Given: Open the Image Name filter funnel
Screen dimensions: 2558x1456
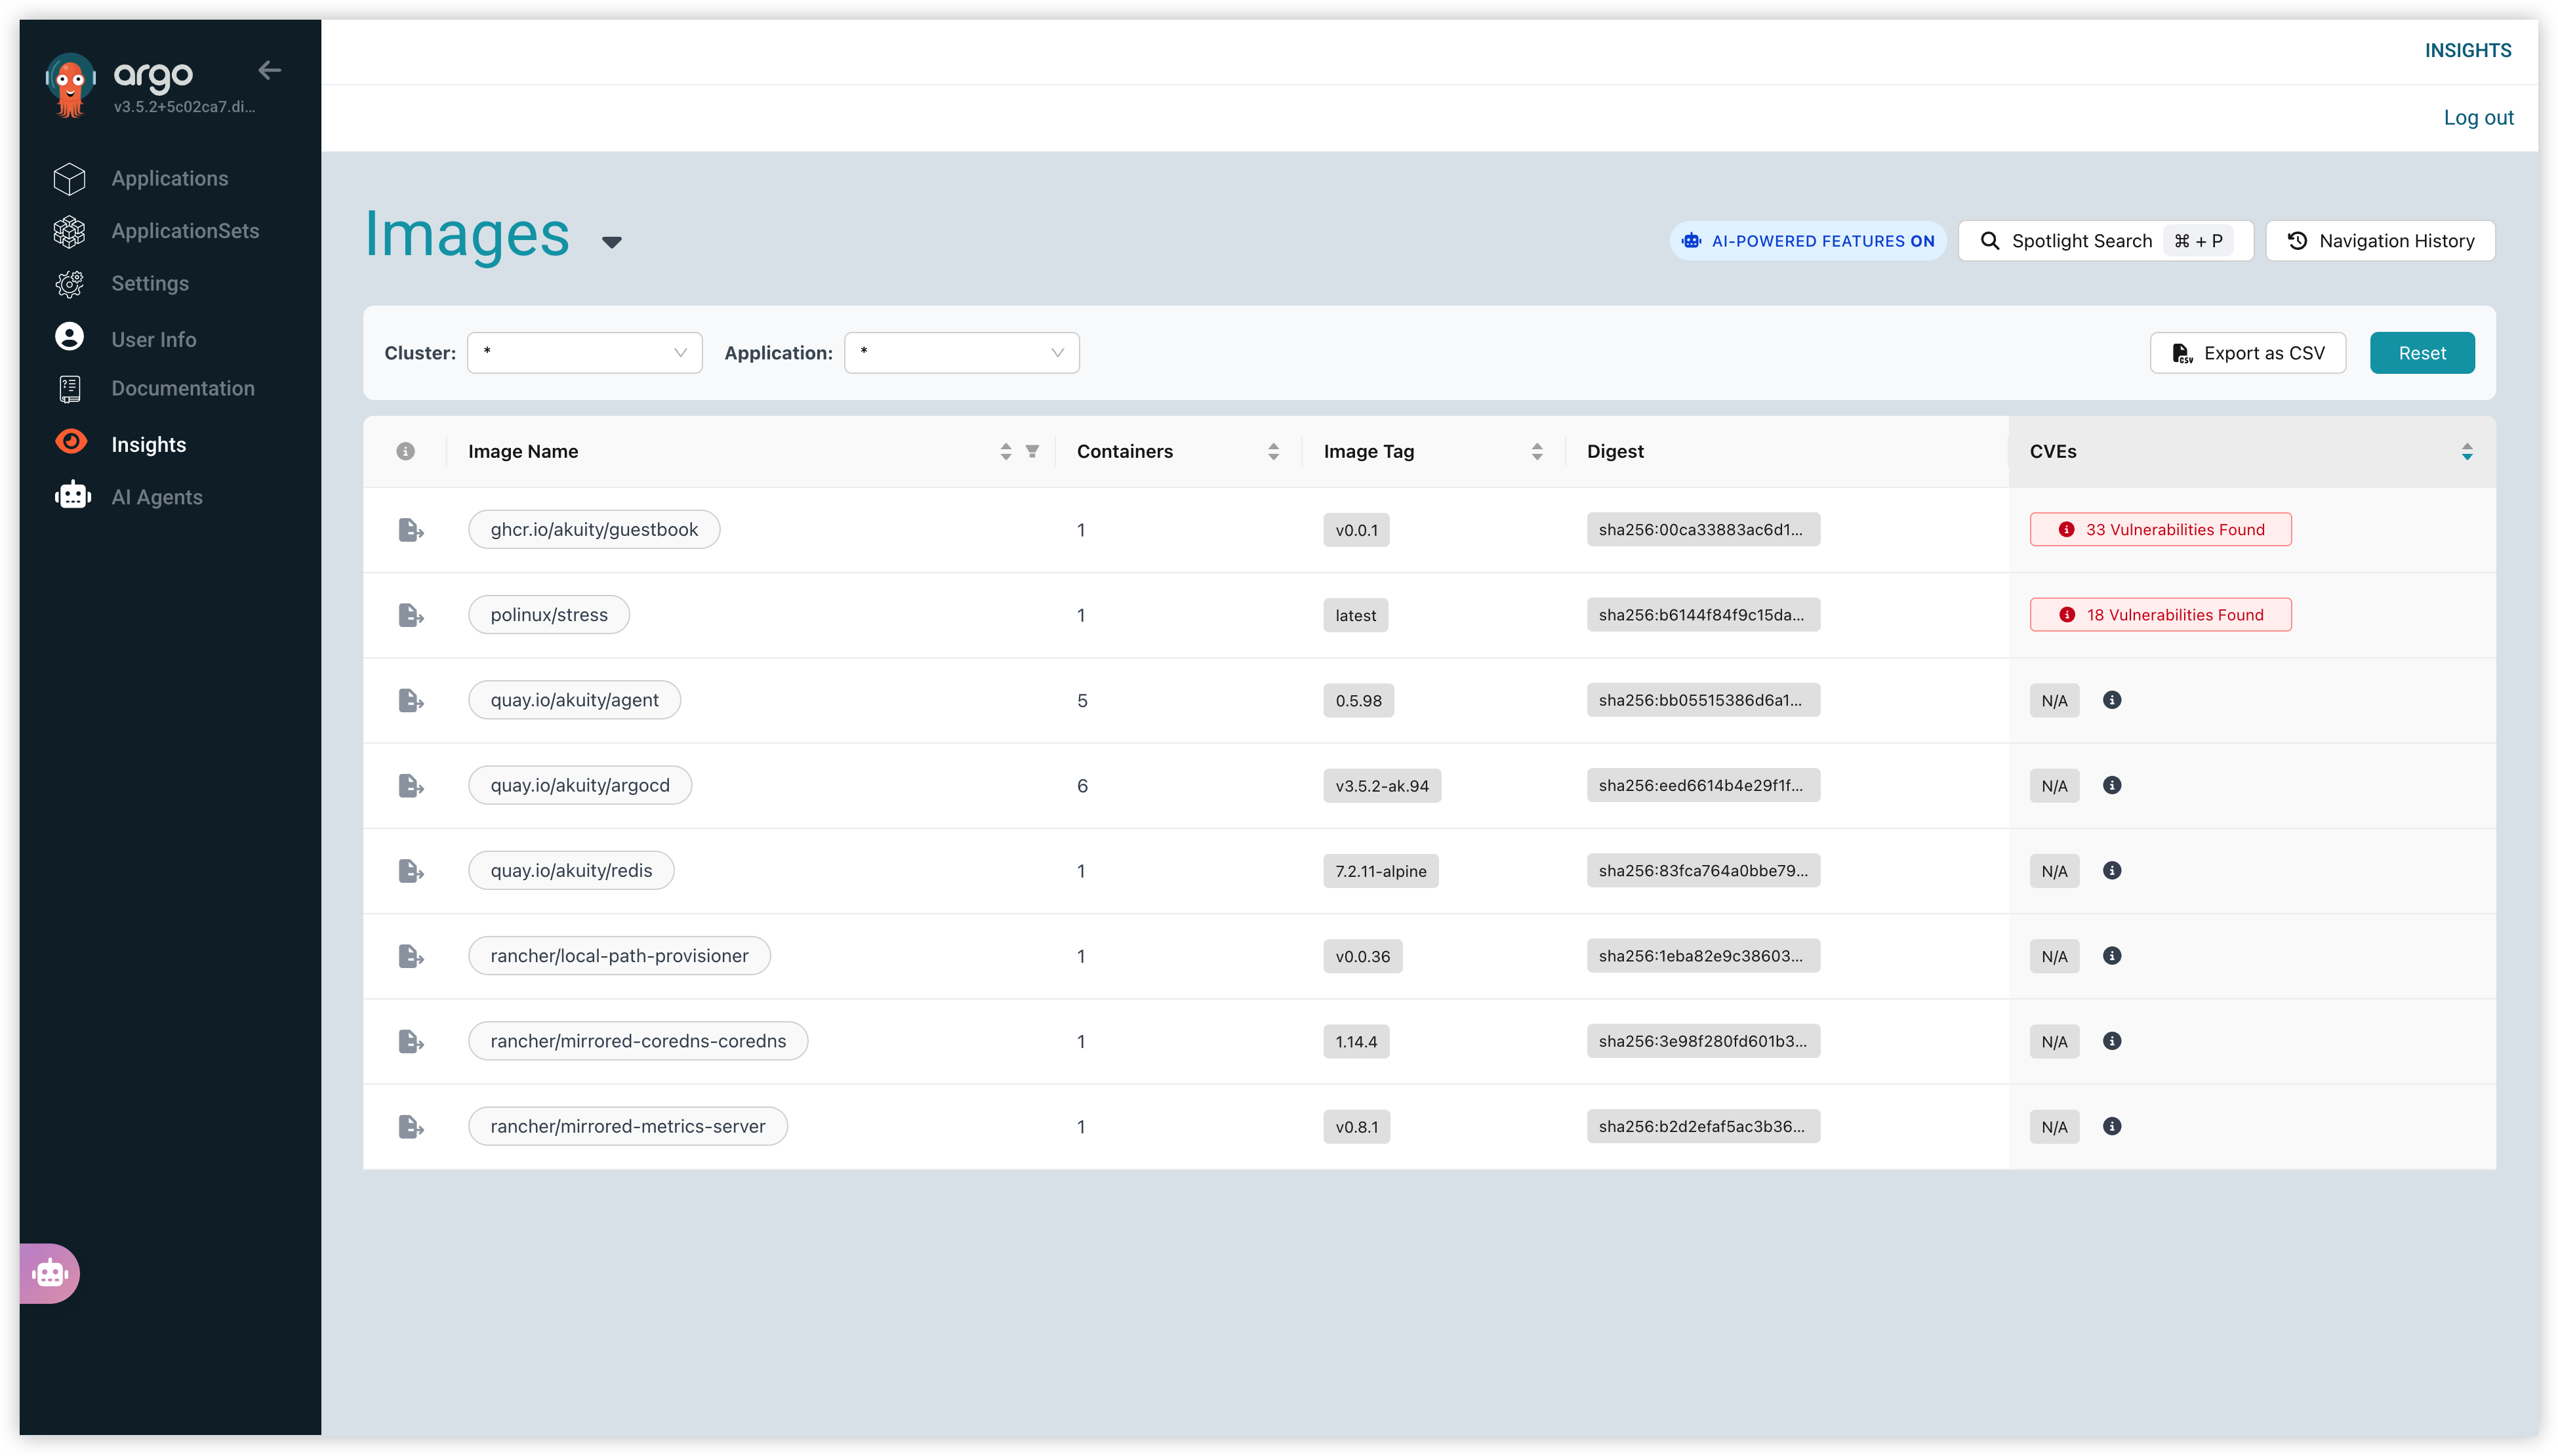Looking at the screenshot, I should pyautogui.click(x=1032, y=452).
